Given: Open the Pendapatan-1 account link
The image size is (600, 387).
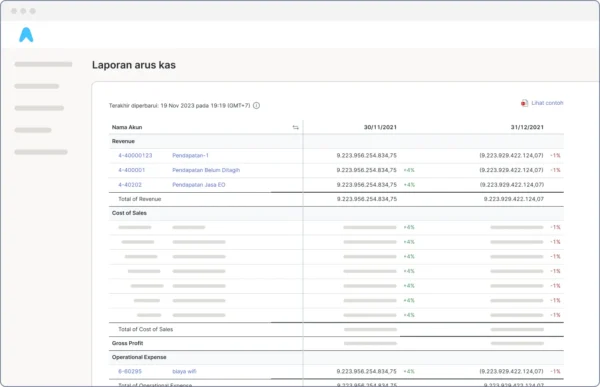Looking at the screenshot, I should [x=190, y=155].
